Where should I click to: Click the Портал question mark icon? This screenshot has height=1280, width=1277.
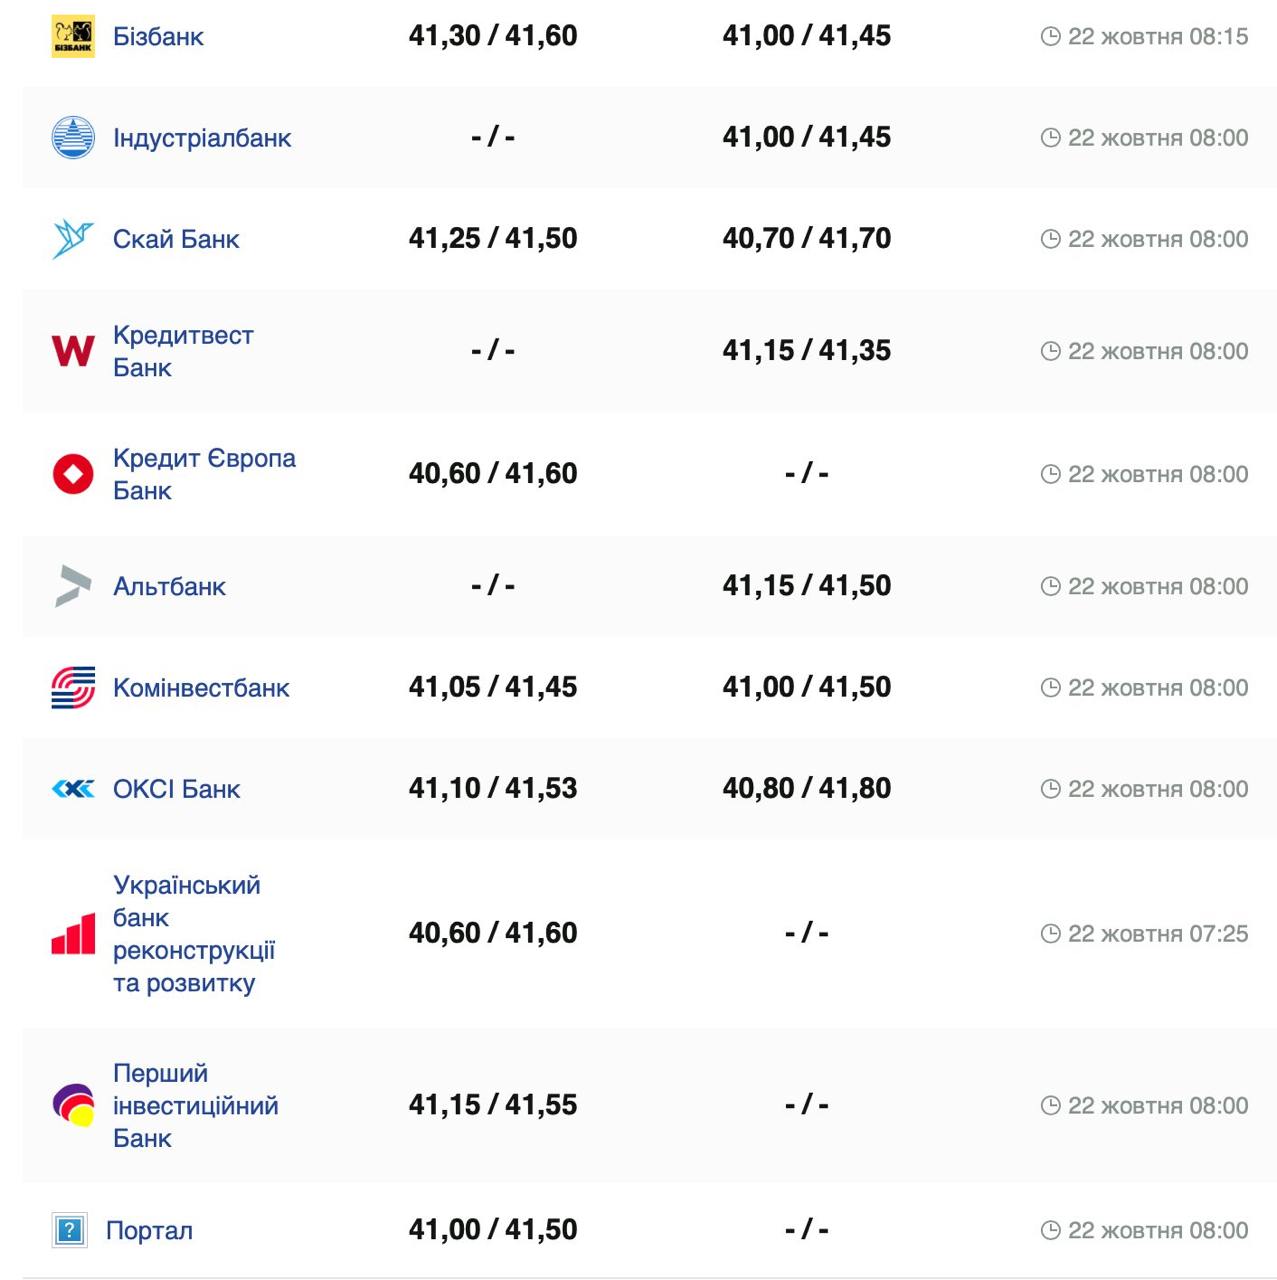coord(69,1230)
